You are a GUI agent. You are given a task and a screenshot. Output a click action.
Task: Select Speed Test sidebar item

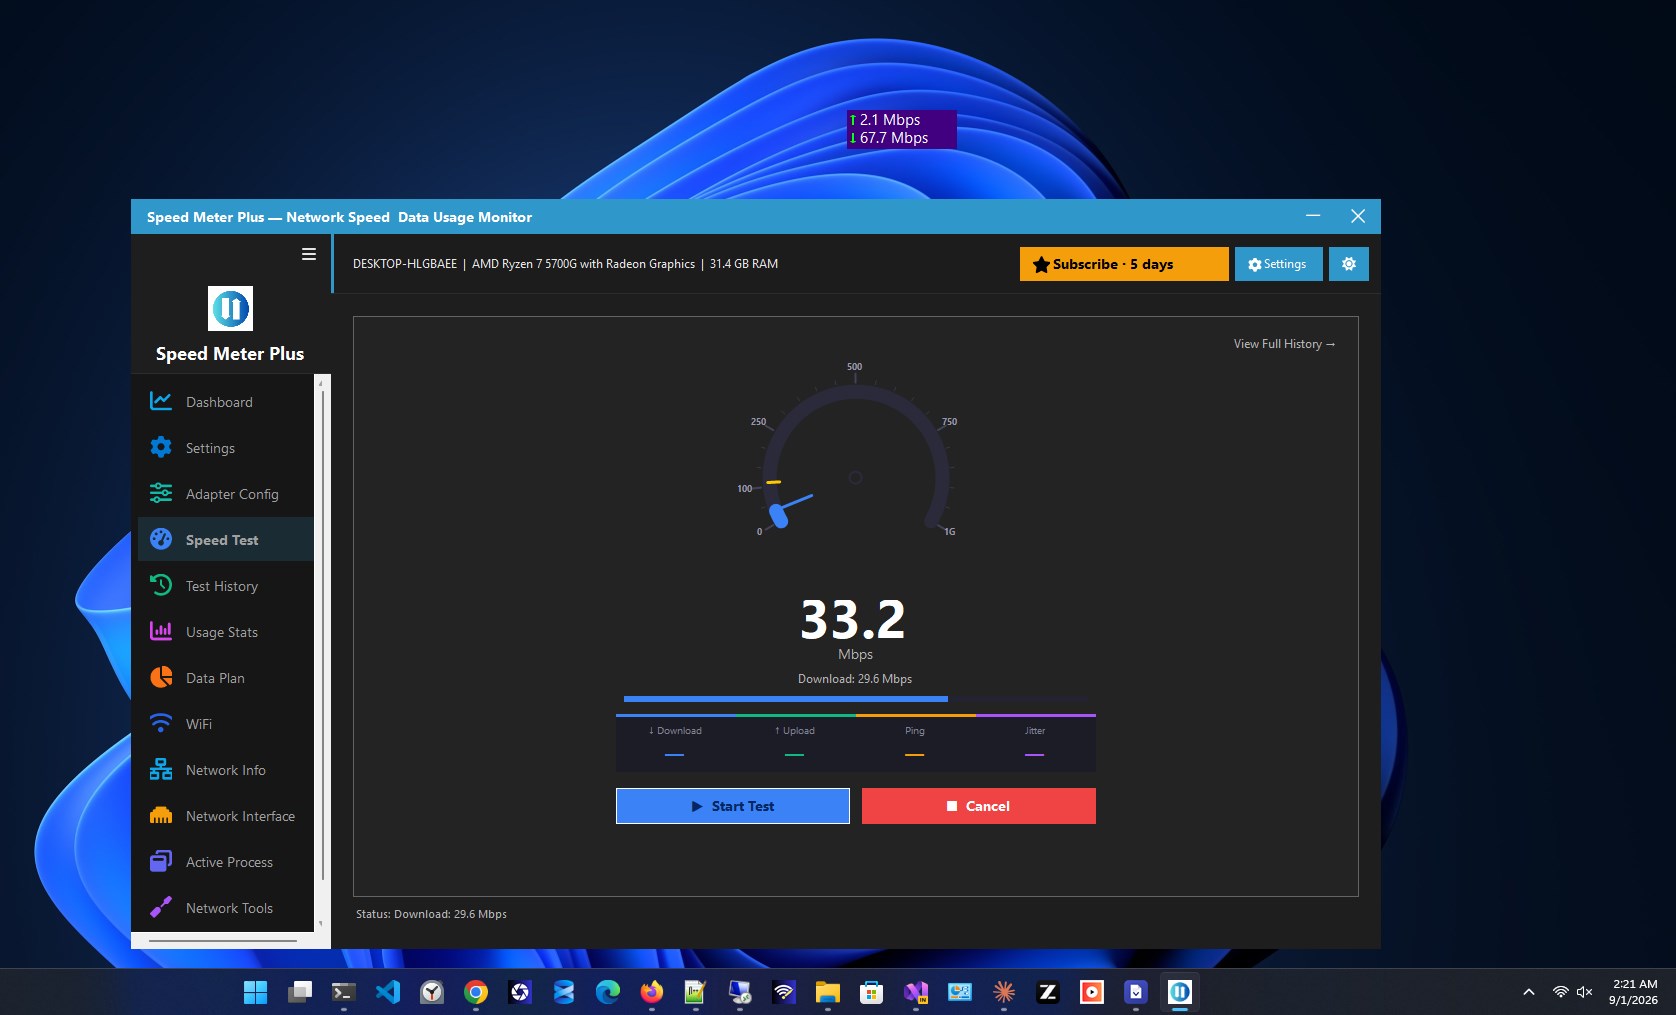pyautogui.click(x=226, y=540)
